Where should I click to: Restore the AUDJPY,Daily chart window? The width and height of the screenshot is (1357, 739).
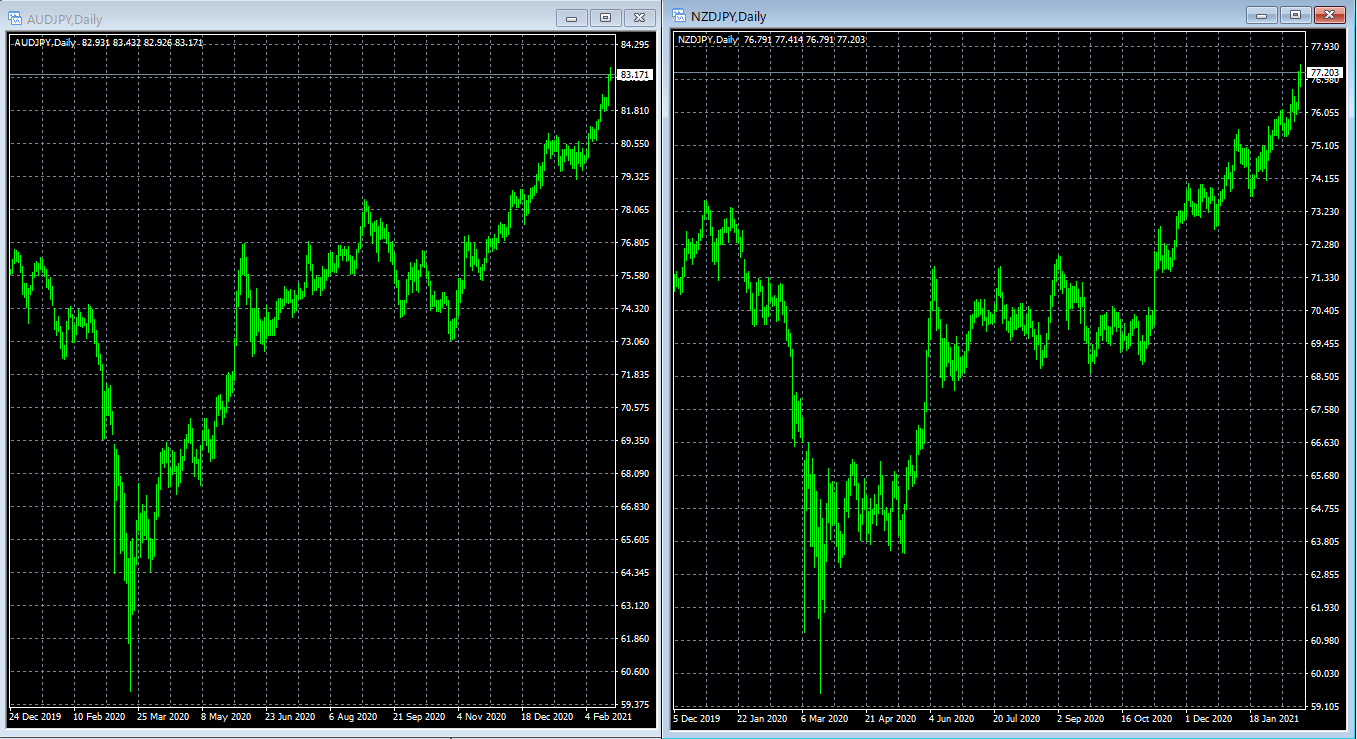pos(605,18)
